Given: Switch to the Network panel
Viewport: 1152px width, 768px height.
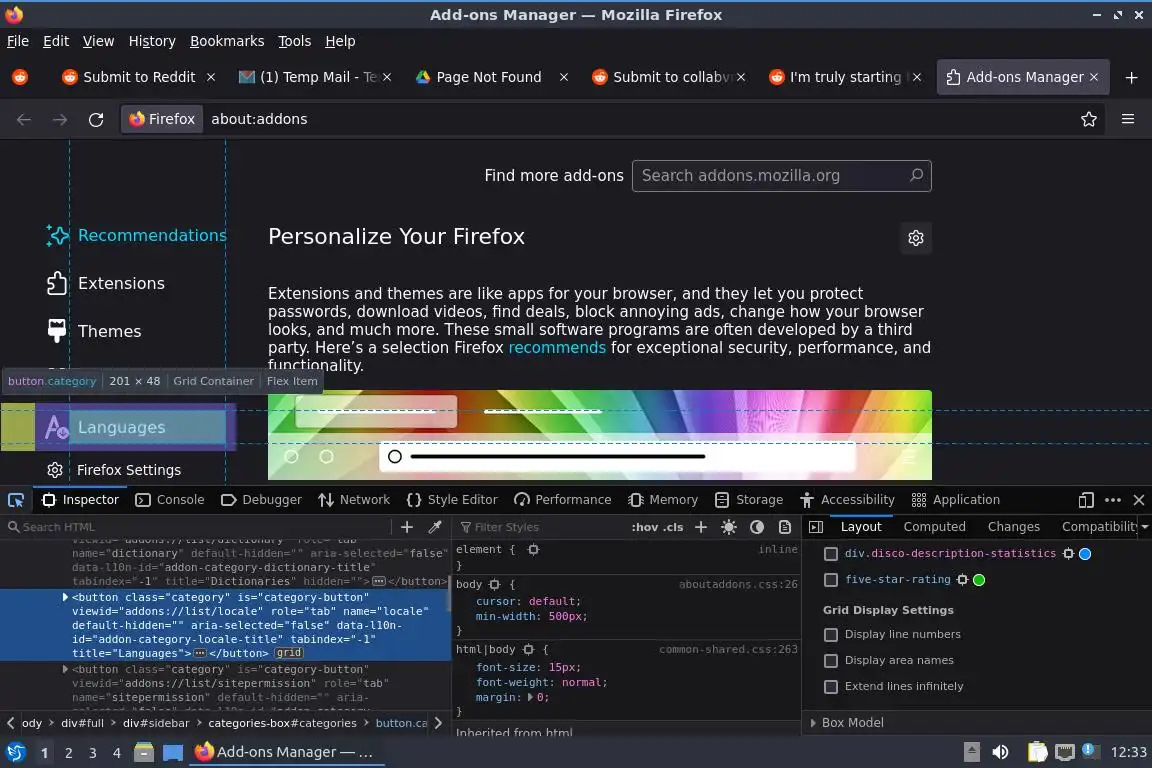Looking at the screenshot, I should coord(354,500).
